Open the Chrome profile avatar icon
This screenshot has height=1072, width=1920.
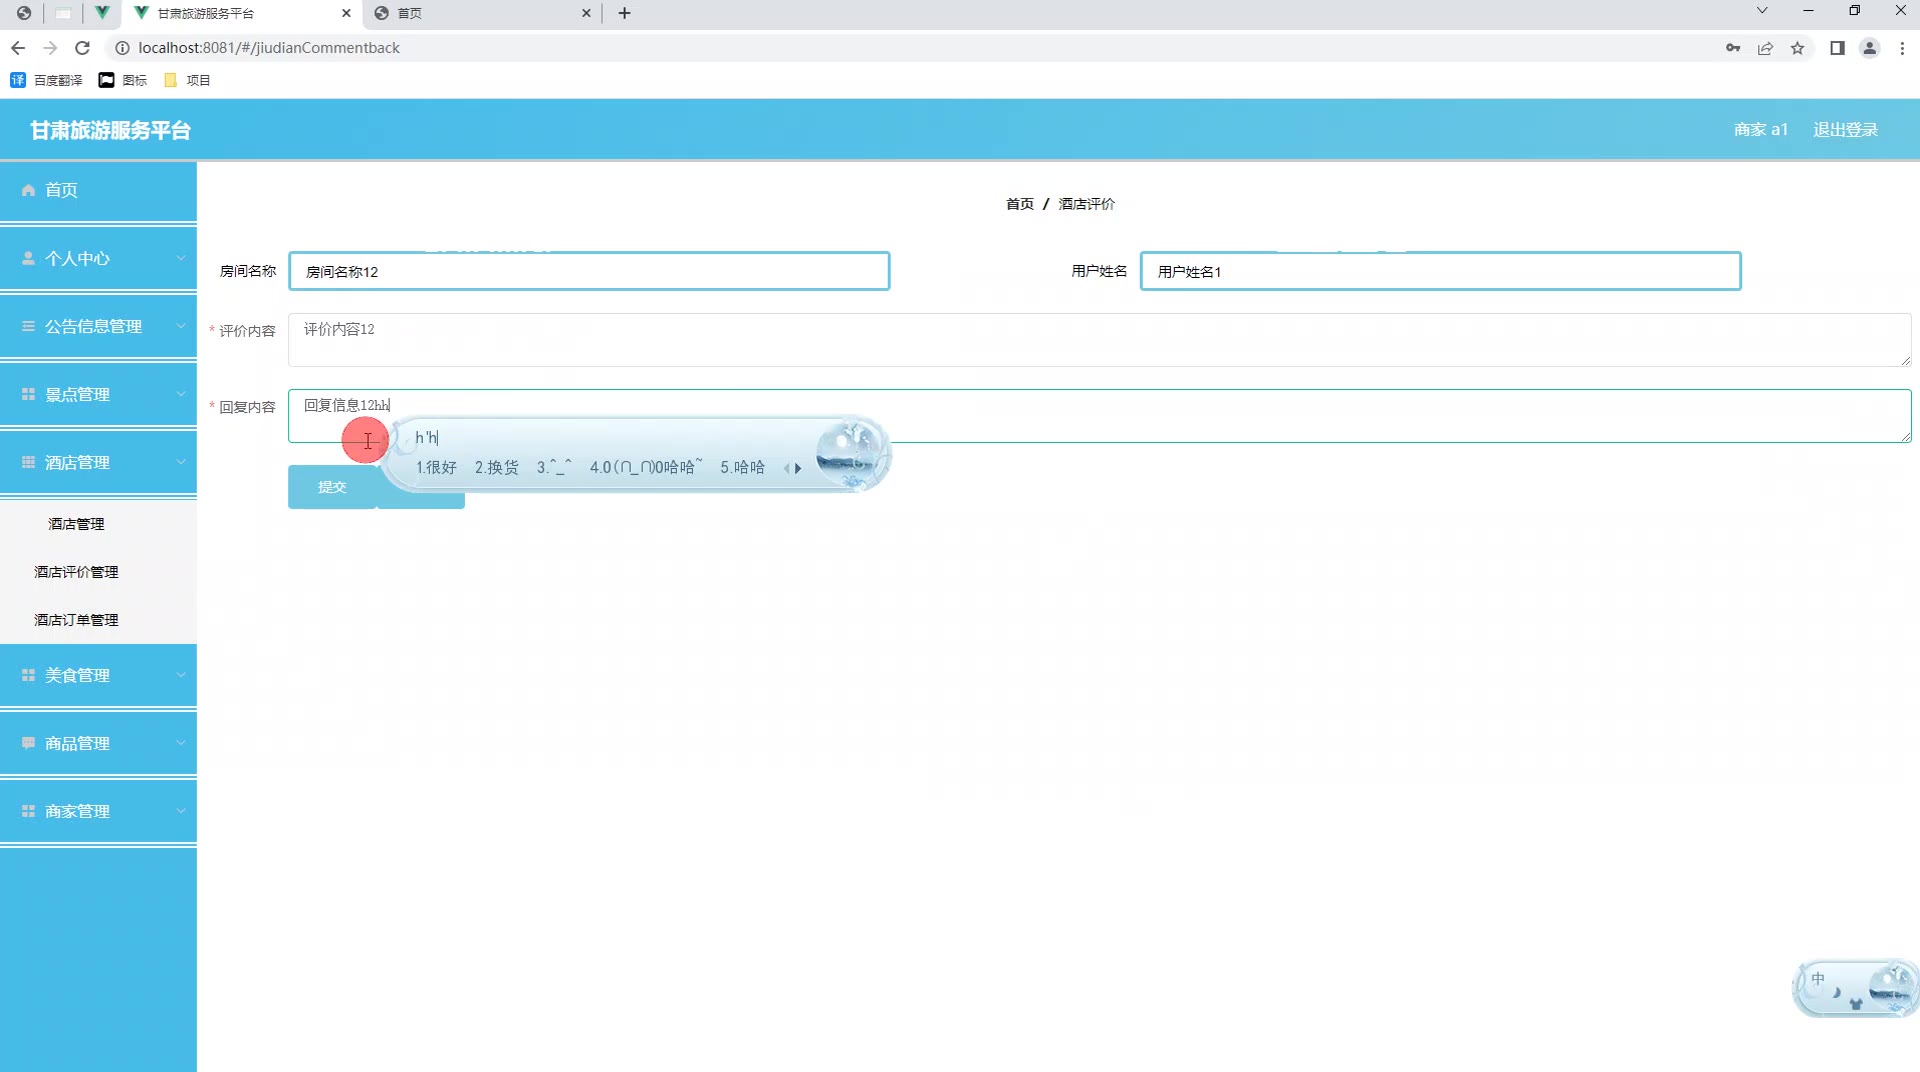tap(1869, 48)
